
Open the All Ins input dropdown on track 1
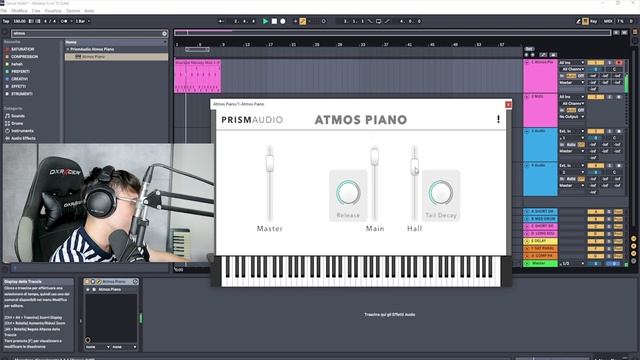click(x=571, y=62)
